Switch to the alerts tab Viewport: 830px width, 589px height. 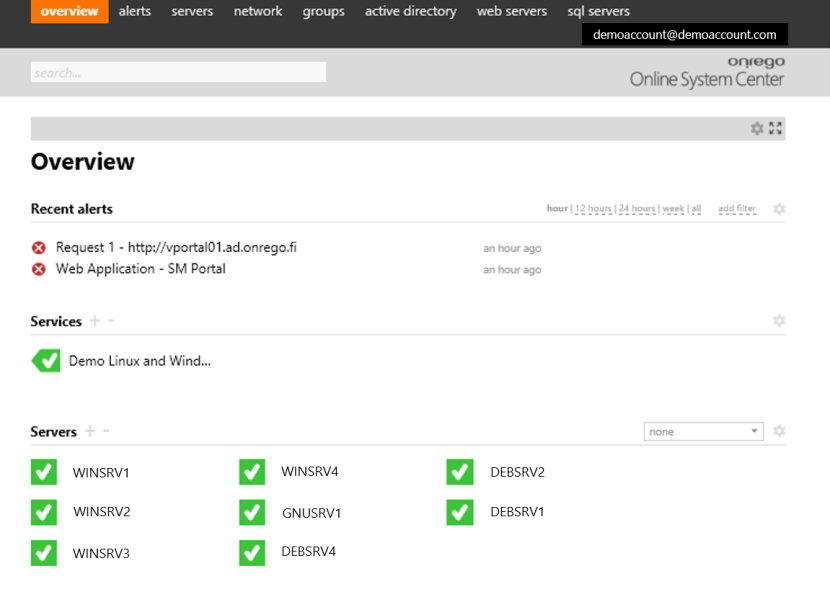134,11
